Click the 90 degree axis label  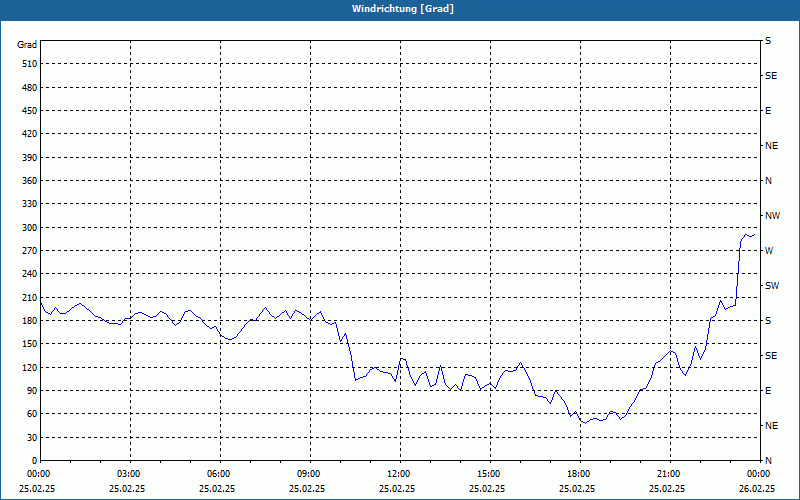[32, 391]
